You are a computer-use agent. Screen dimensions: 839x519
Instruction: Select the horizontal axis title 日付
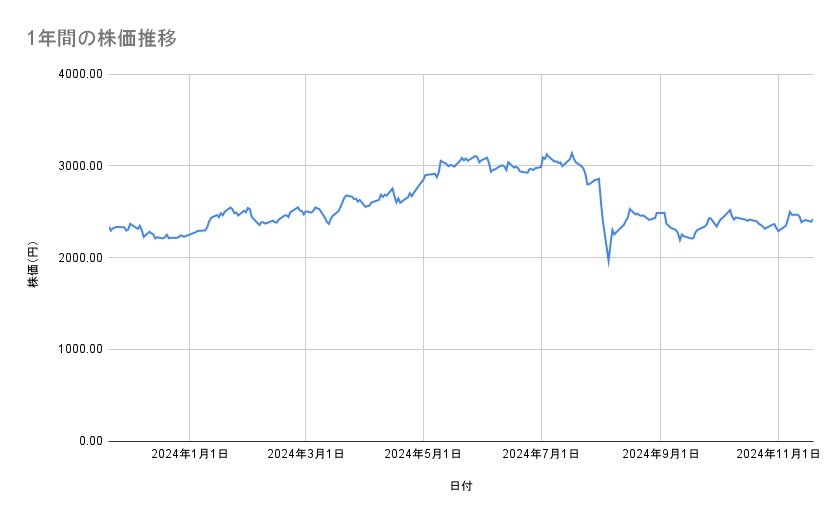461,486
